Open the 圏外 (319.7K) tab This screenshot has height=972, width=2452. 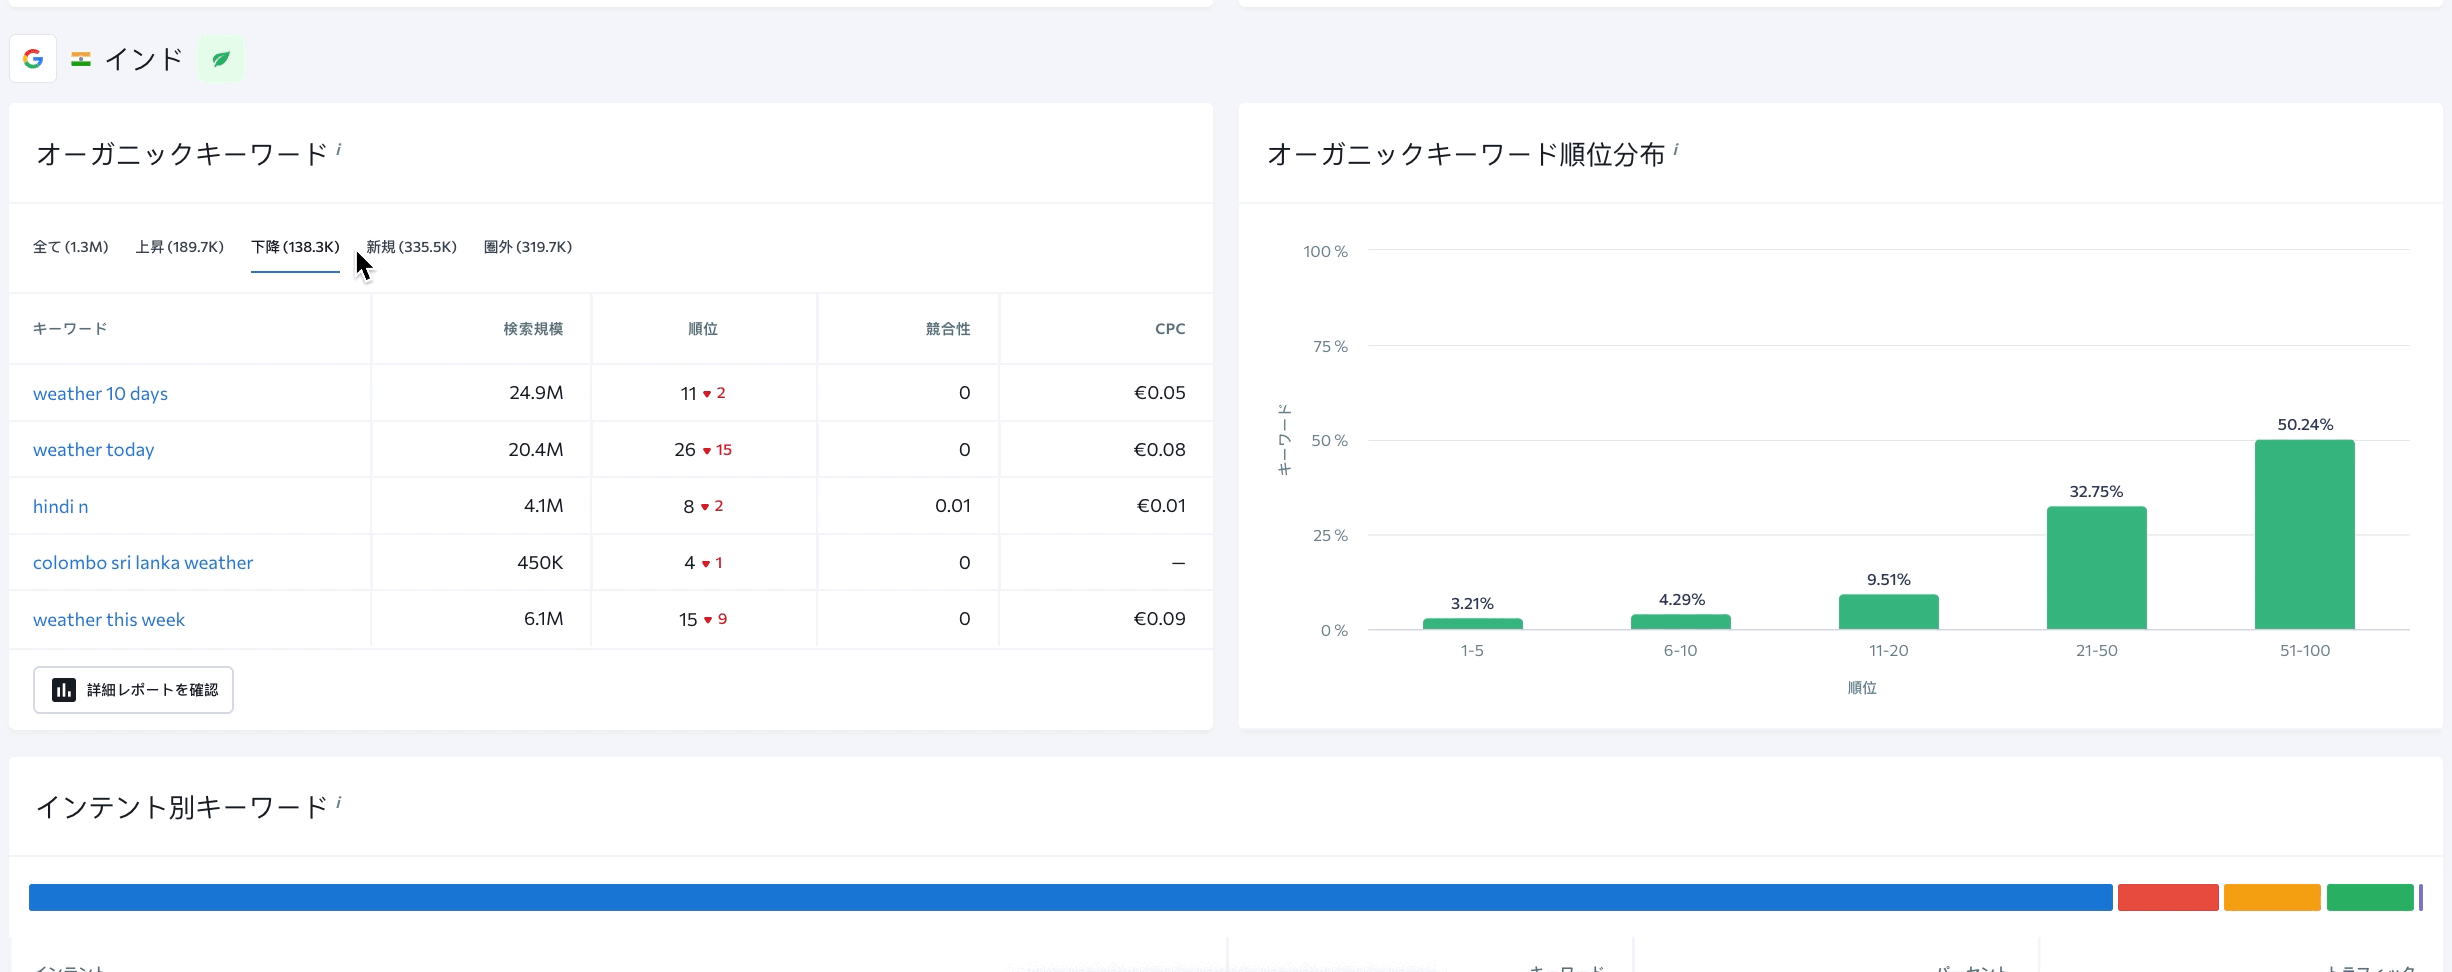(527, 247)
